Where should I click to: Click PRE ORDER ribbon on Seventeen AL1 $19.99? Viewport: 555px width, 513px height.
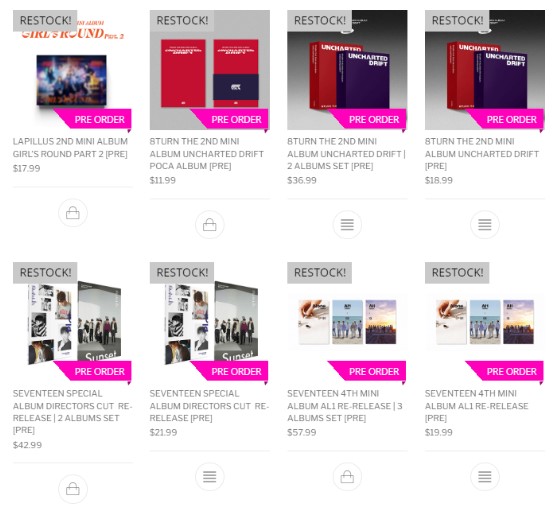(506, 371)
